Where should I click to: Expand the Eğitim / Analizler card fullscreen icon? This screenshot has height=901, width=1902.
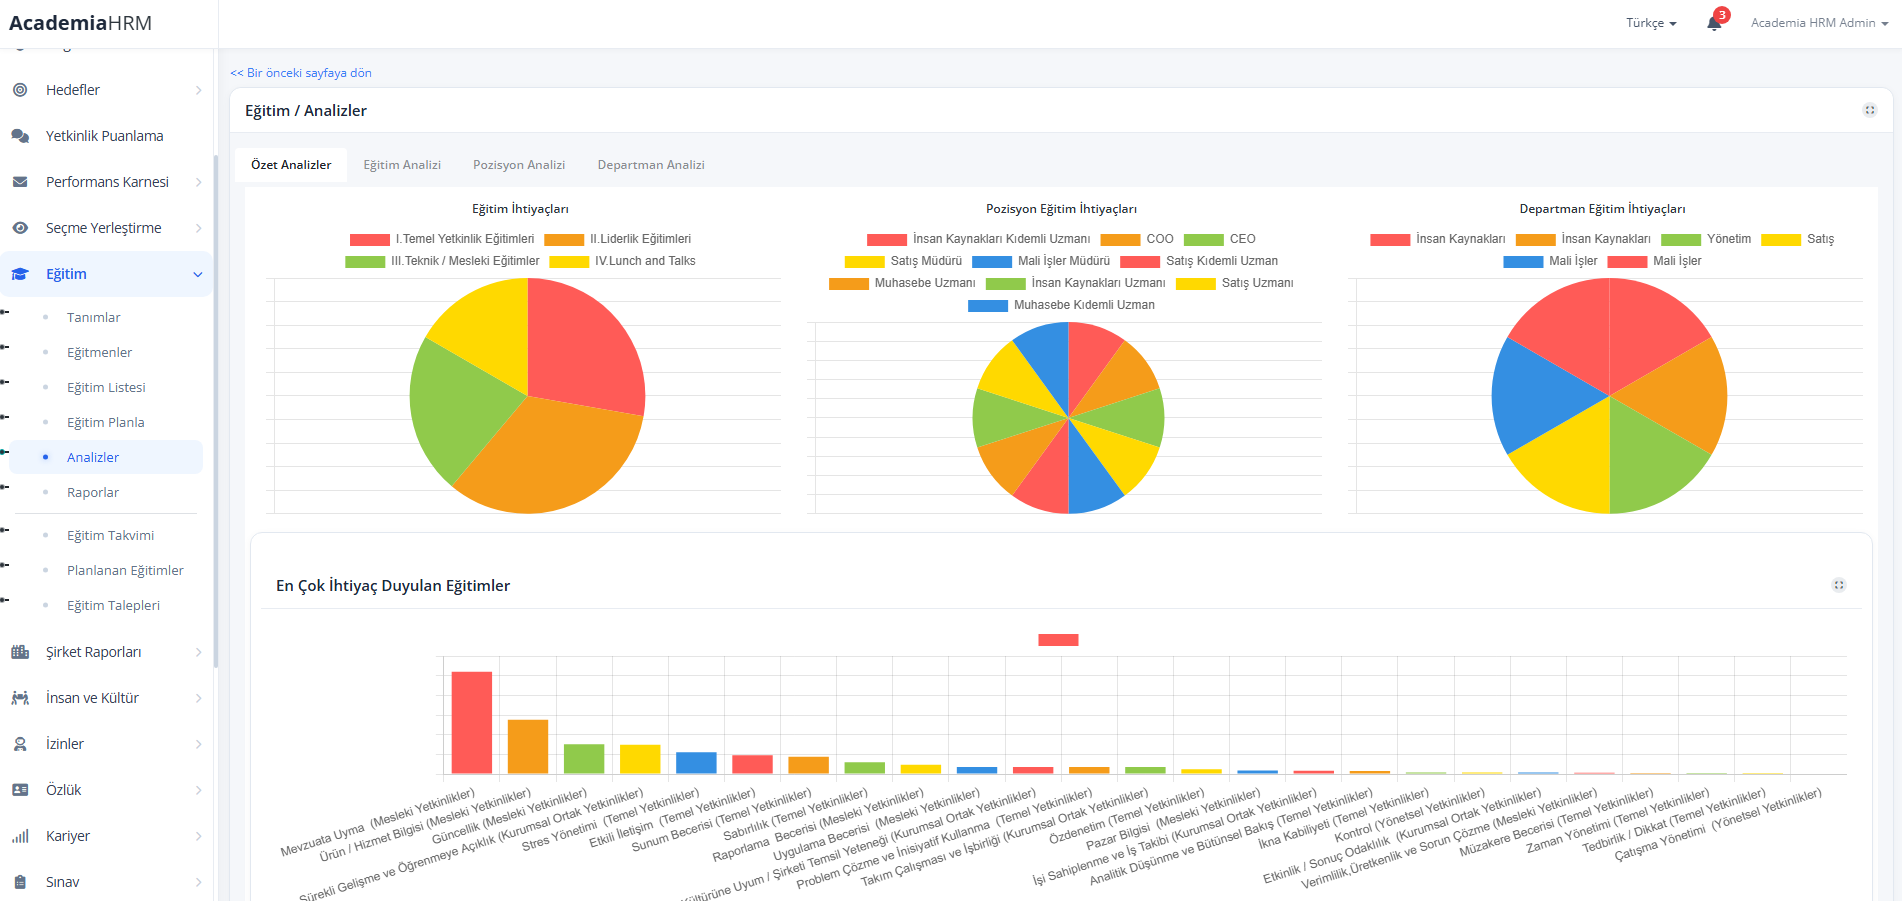(x=1870, y=110)
